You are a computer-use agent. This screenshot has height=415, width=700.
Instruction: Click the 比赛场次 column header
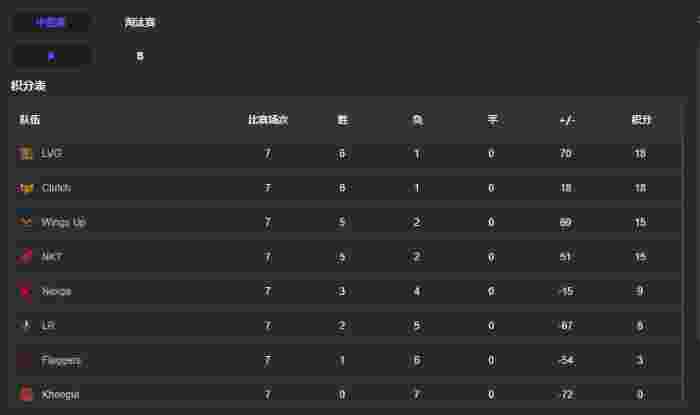pyautogui.click(x=268, y=120)
